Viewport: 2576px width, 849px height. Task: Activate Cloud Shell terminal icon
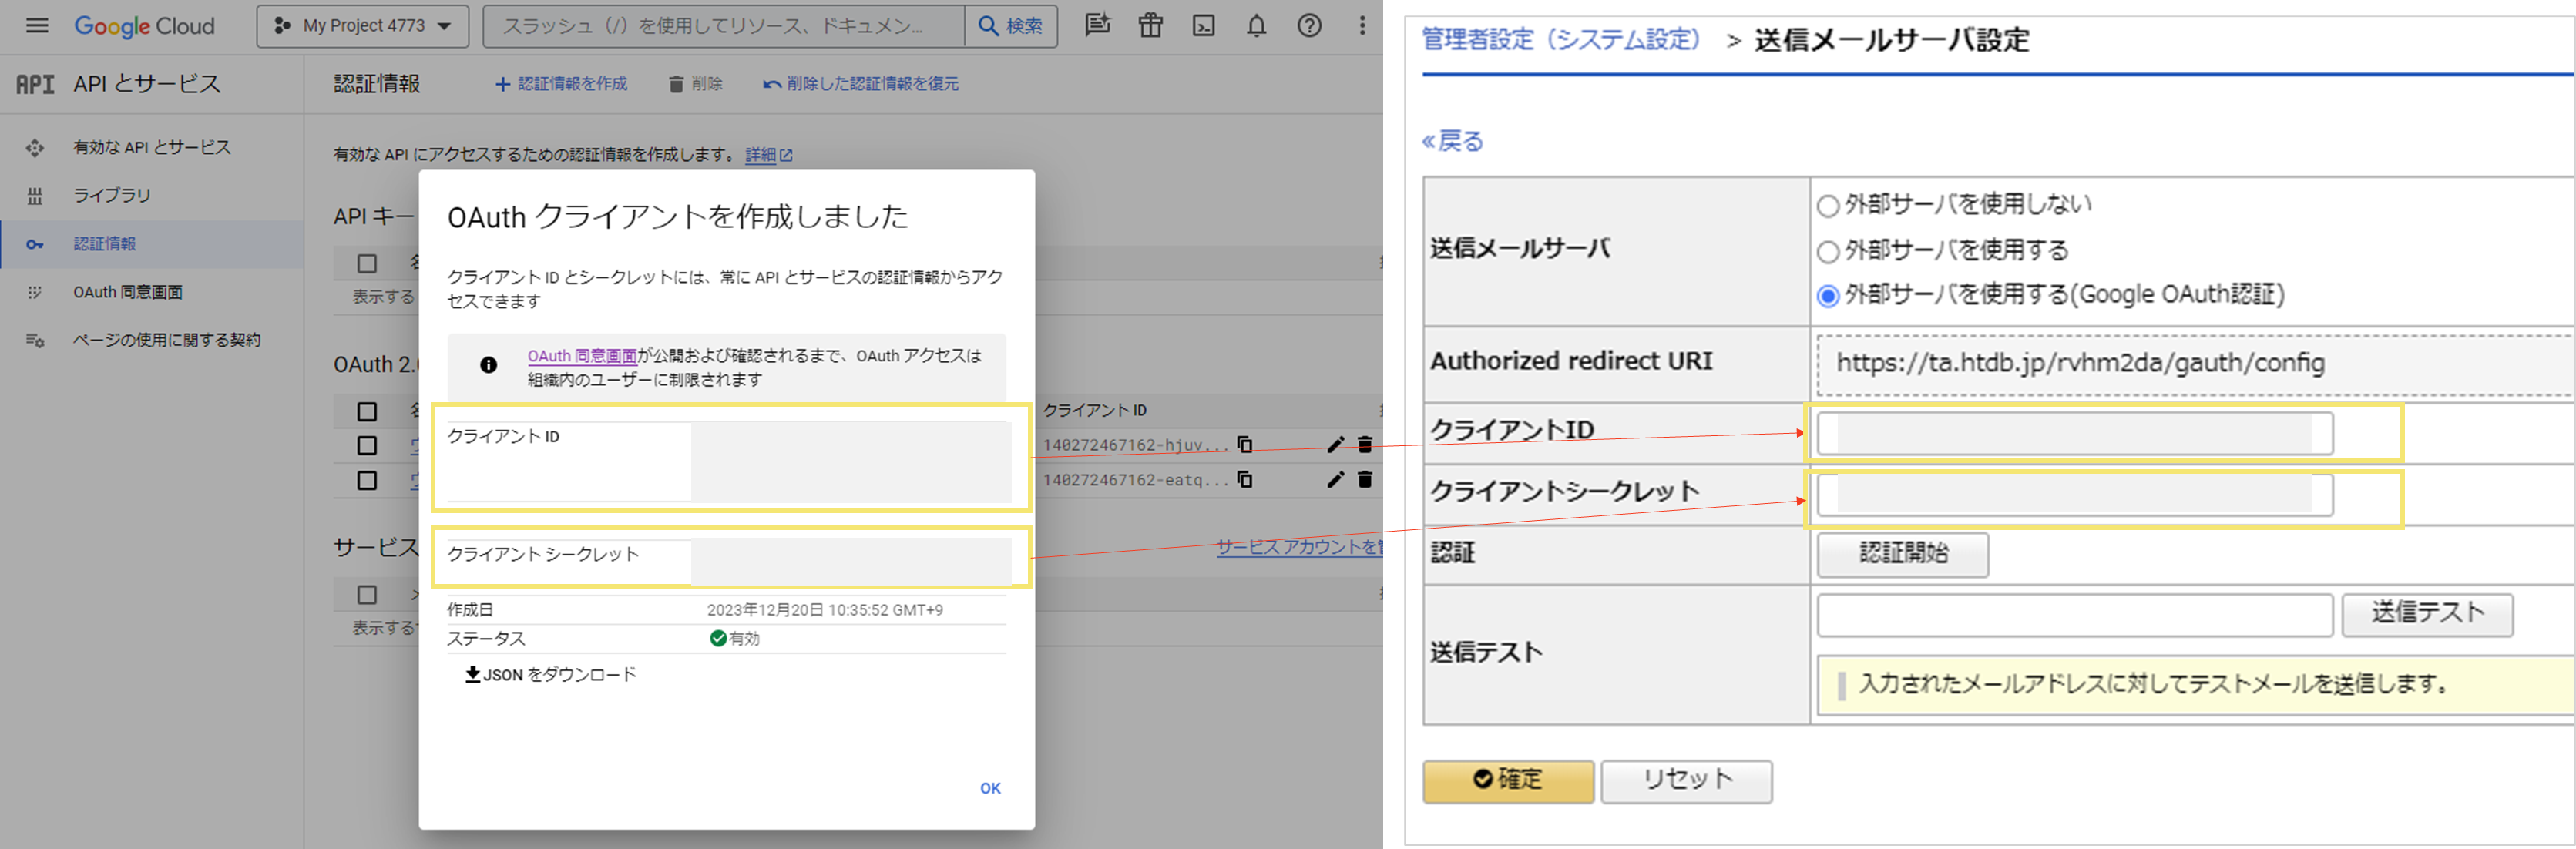point(1203,26)
